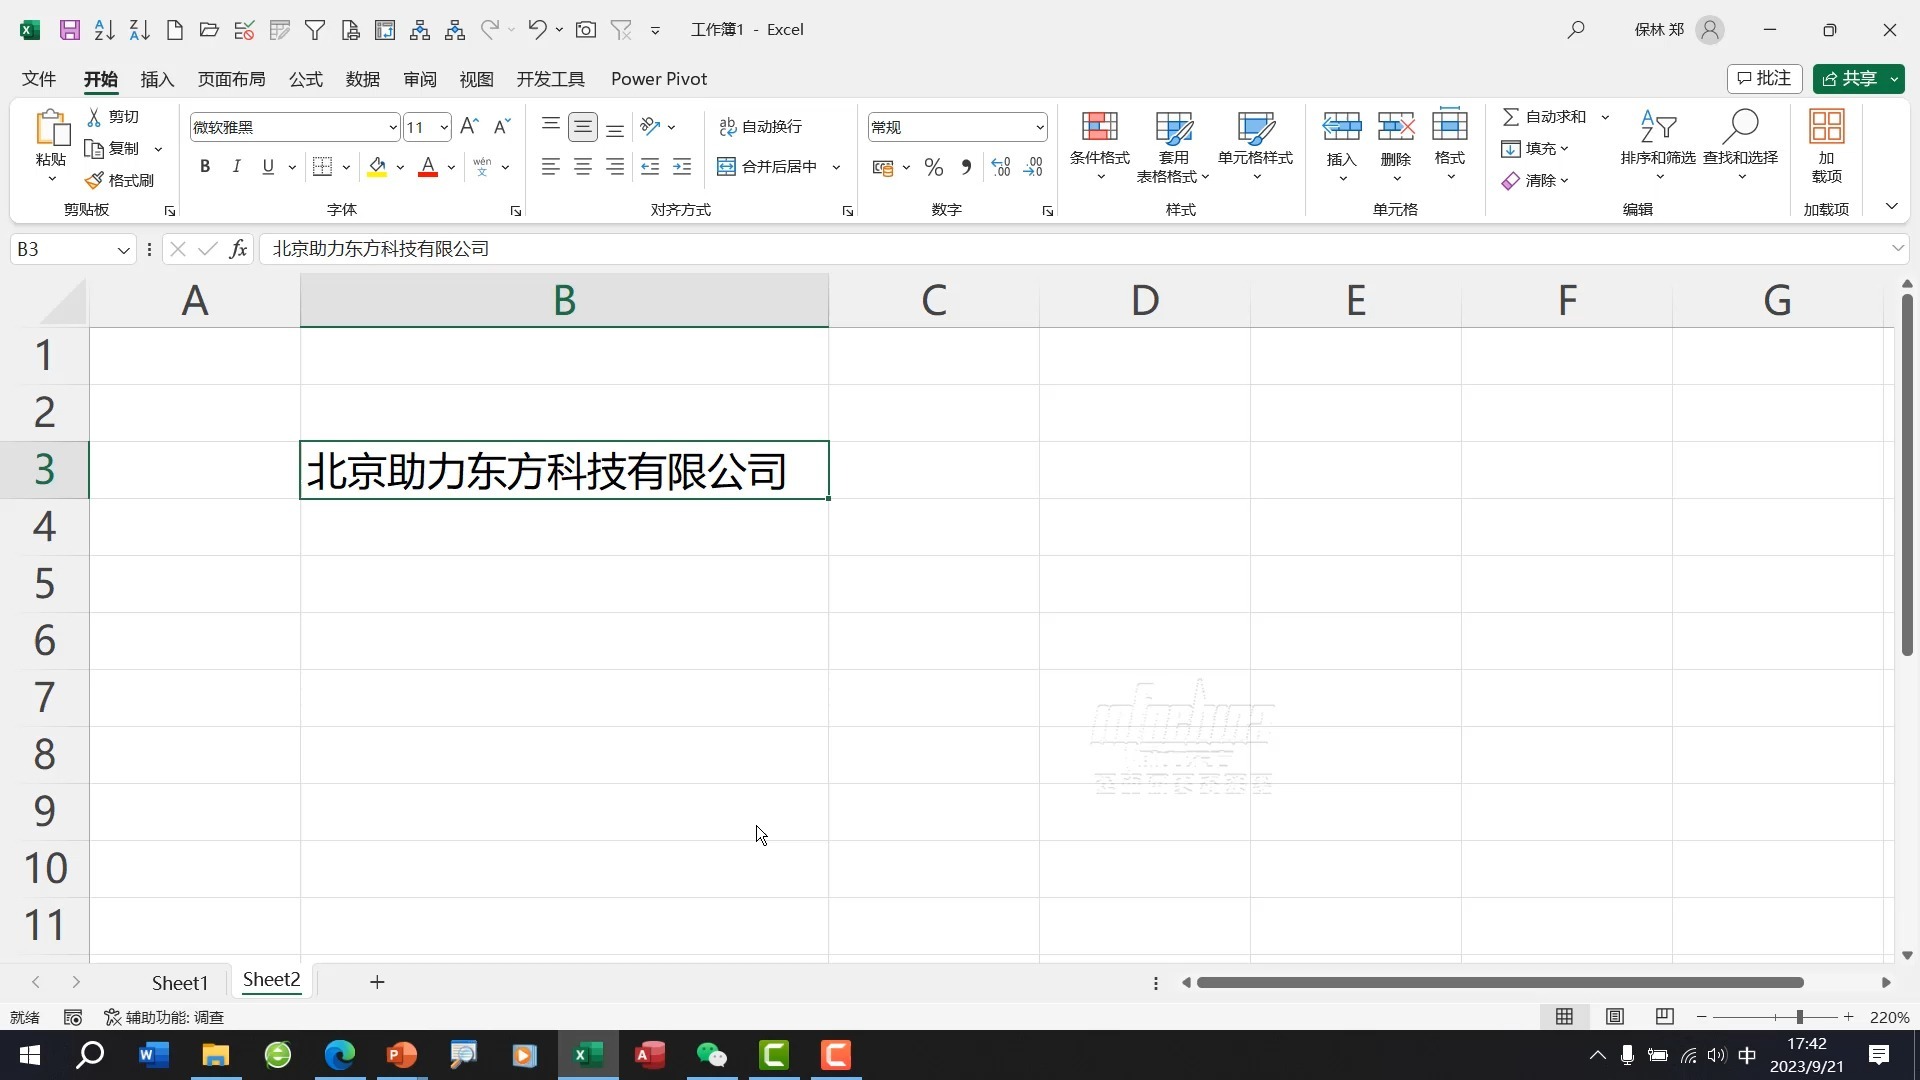The height and width of the screenshot is (1080, 1920).
Task: Click the Add-ins button
Action: coord(1826,146)
